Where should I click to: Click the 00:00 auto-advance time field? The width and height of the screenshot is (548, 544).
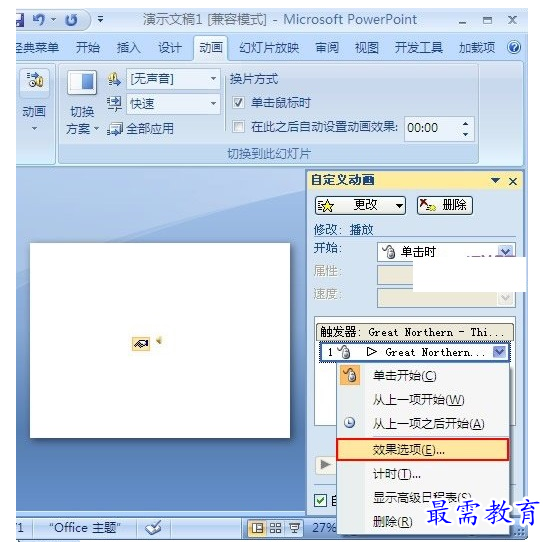click(432, 128)
